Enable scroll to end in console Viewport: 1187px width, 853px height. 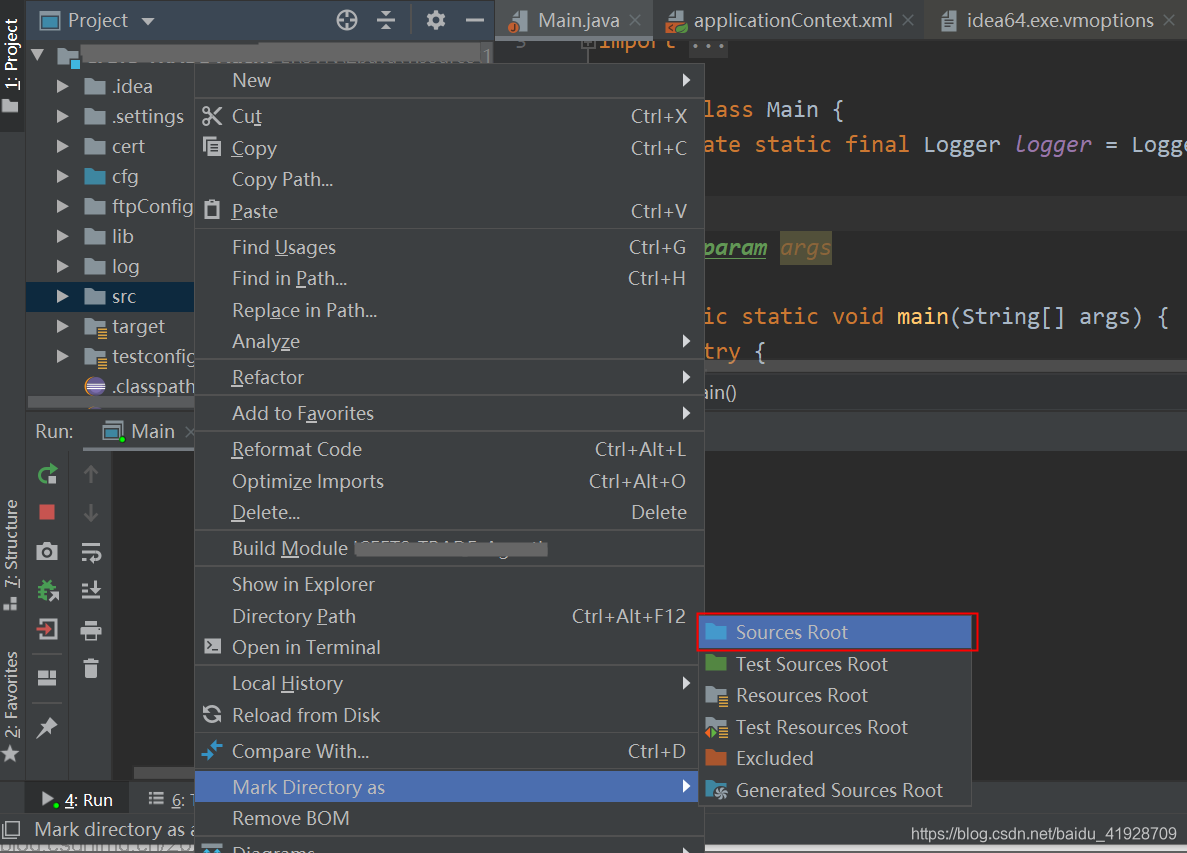89,590
